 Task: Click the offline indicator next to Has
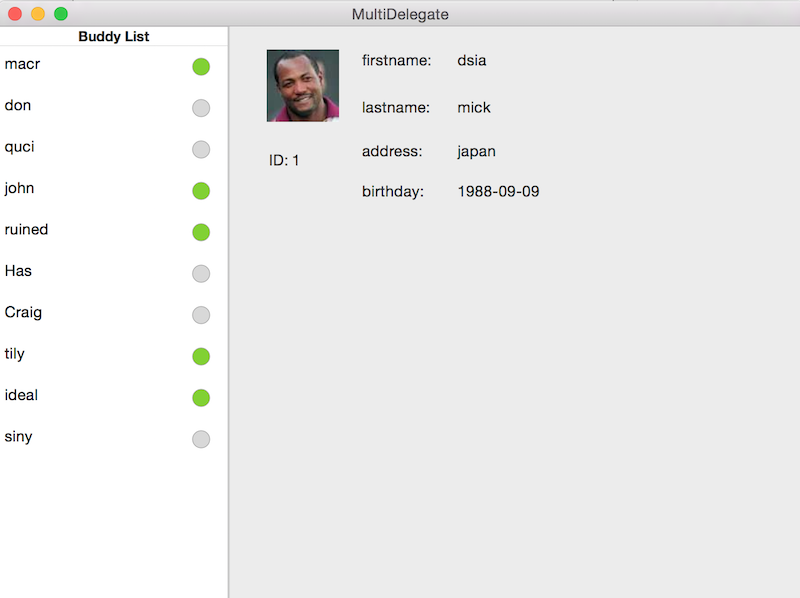(201, 273)
